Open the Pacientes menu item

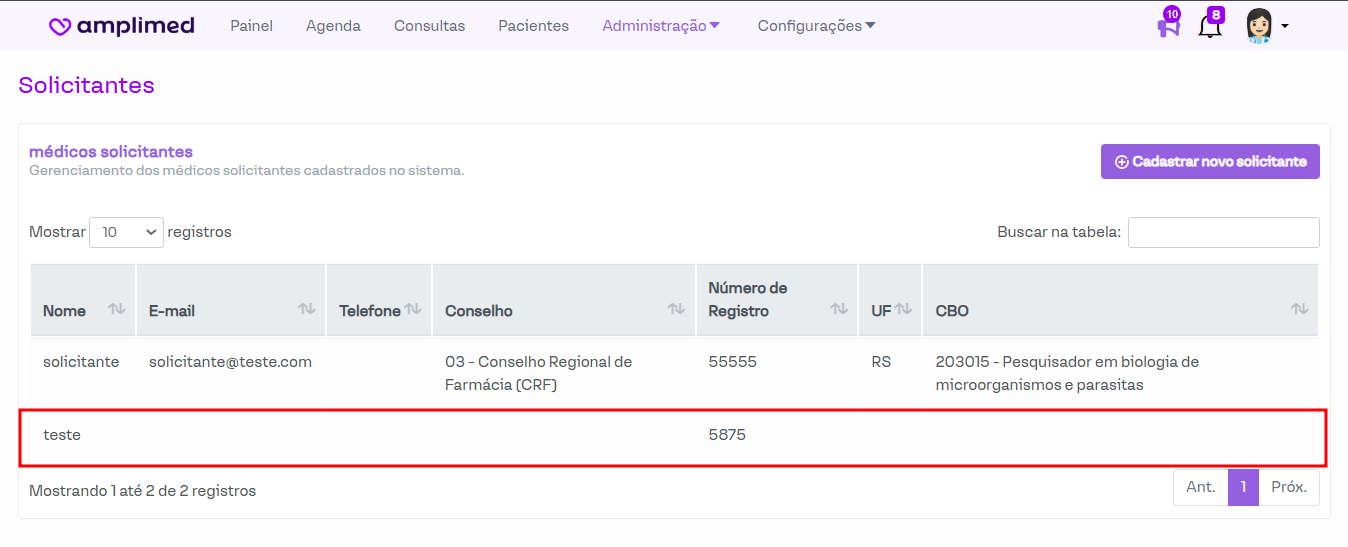[533, 26]
